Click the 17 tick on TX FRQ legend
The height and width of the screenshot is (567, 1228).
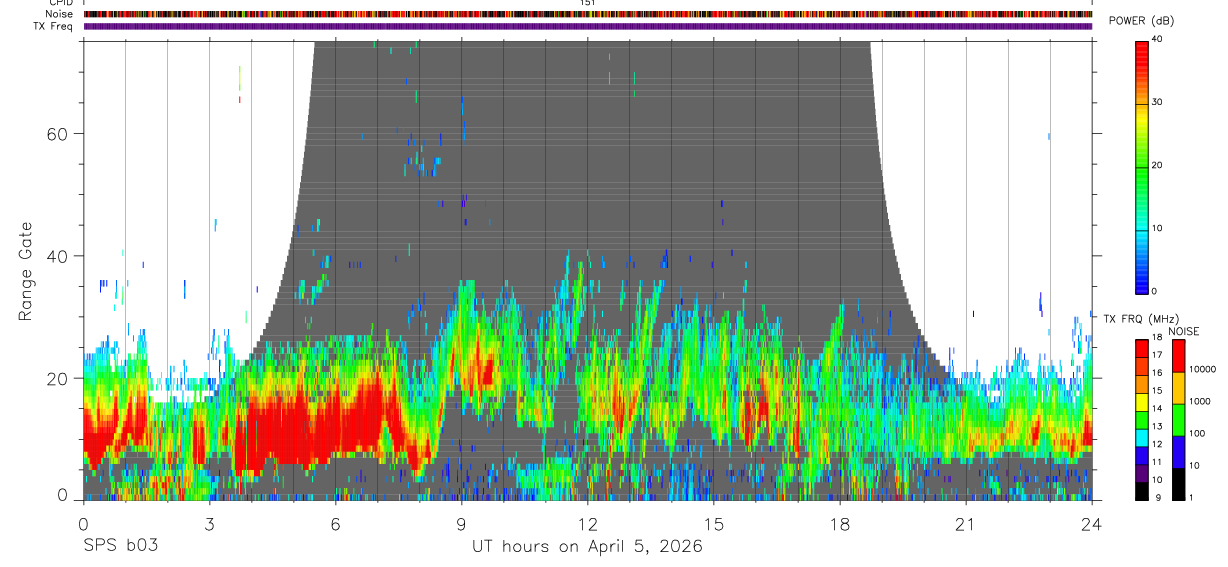tap(1157, 355)
